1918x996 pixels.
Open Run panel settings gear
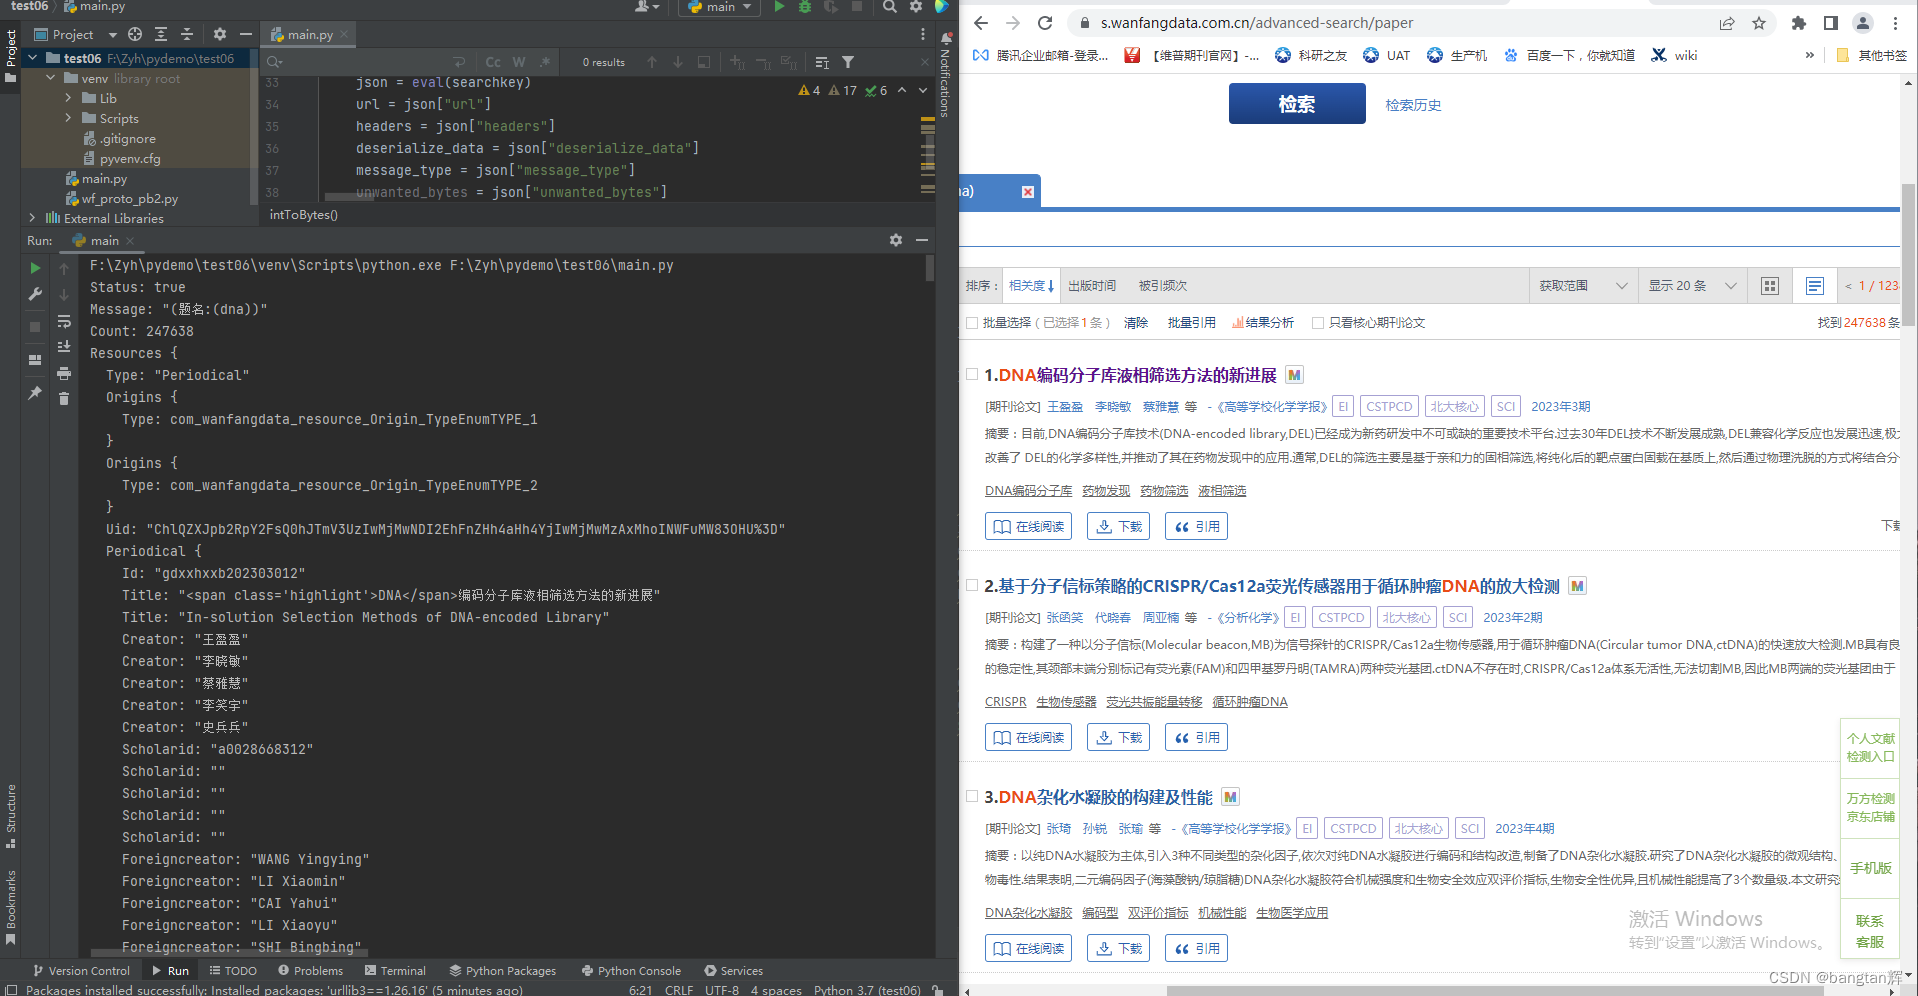[896, 240]
